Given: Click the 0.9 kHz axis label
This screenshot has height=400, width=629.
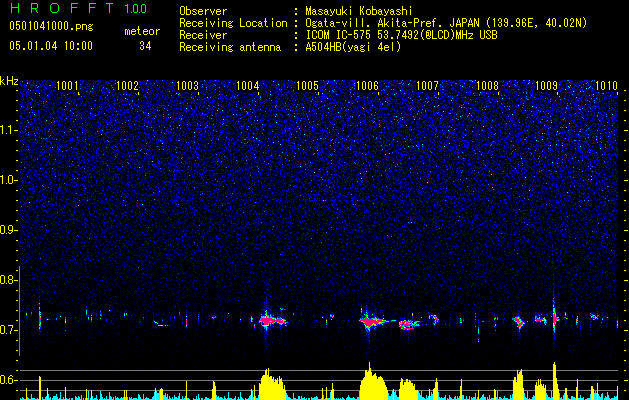Looking at the screenshot, I should 8,230.
